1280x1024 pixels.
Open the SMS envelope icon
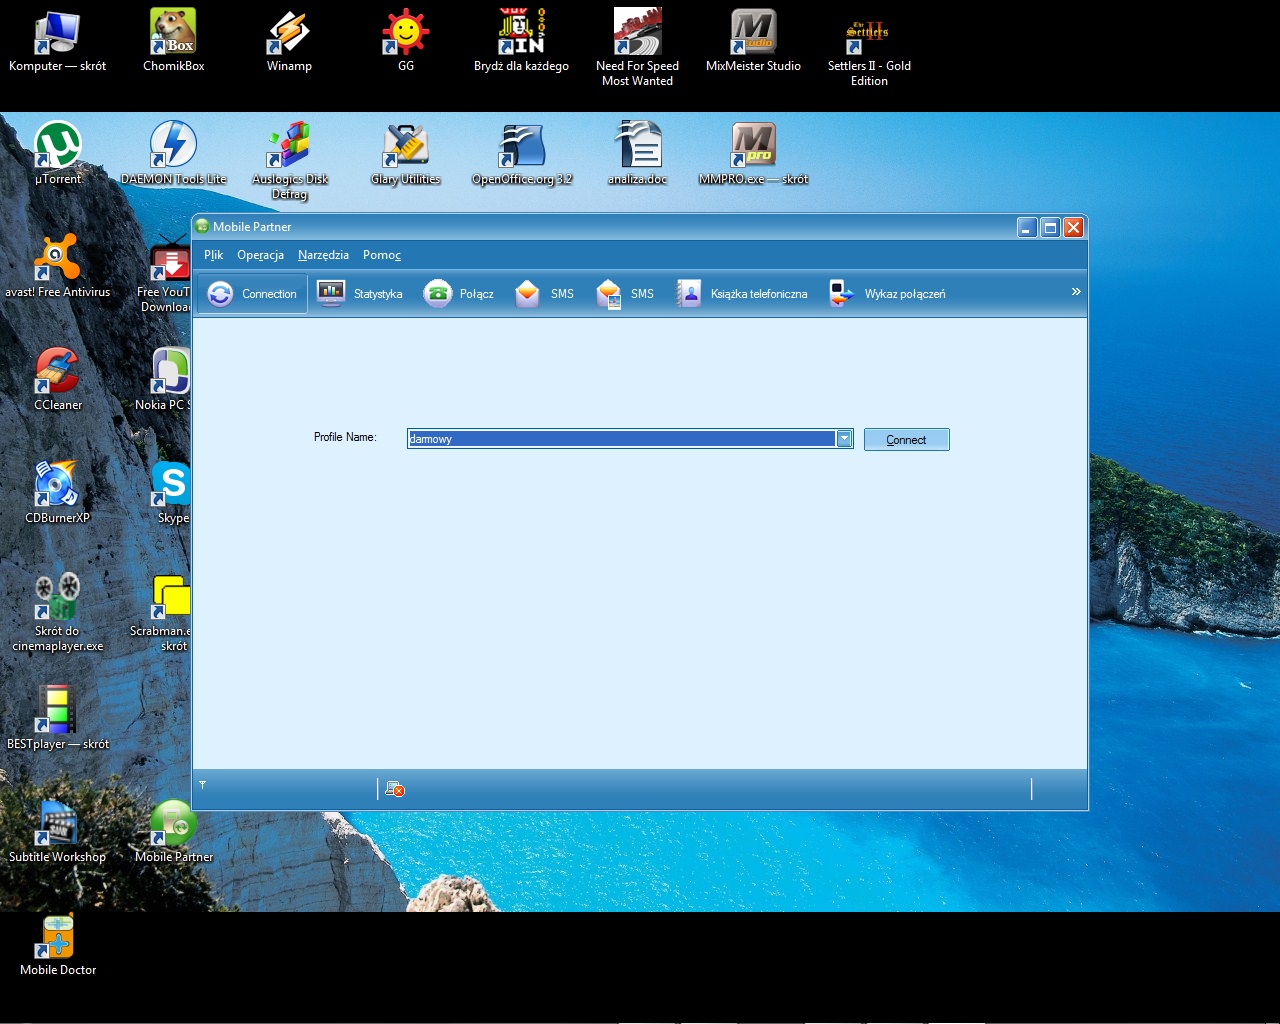(x=528, y=293)
